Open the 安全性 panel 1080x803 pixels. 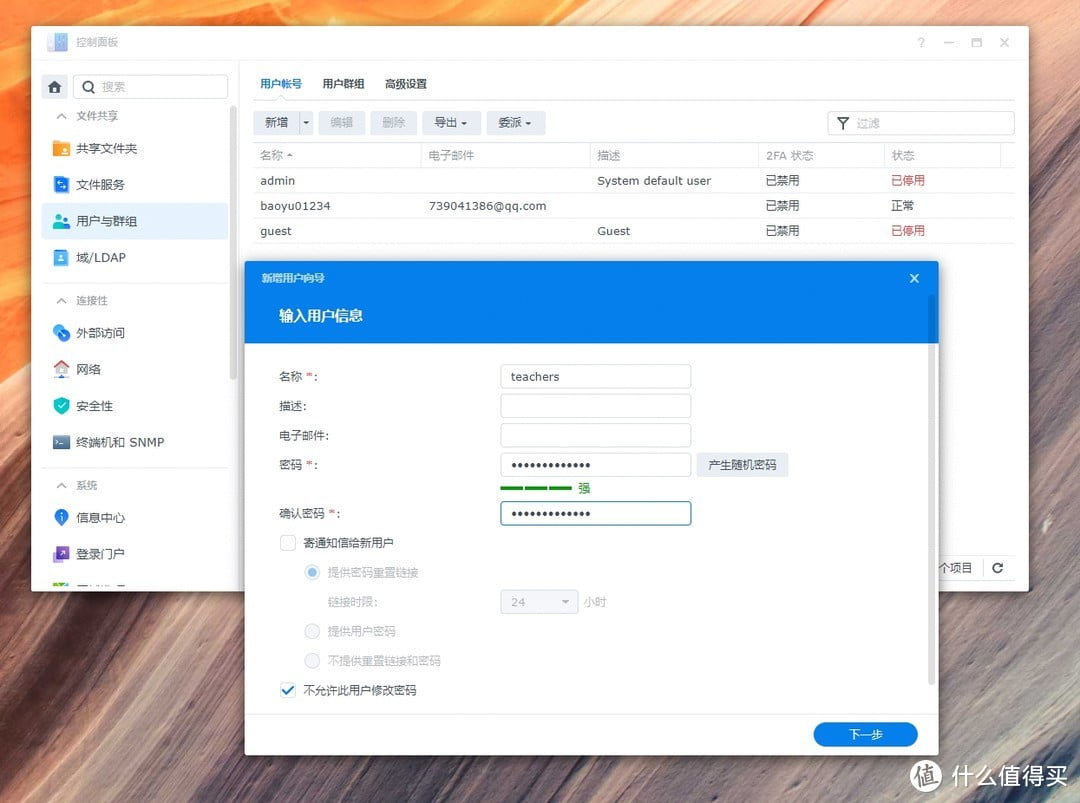point(94,405)
